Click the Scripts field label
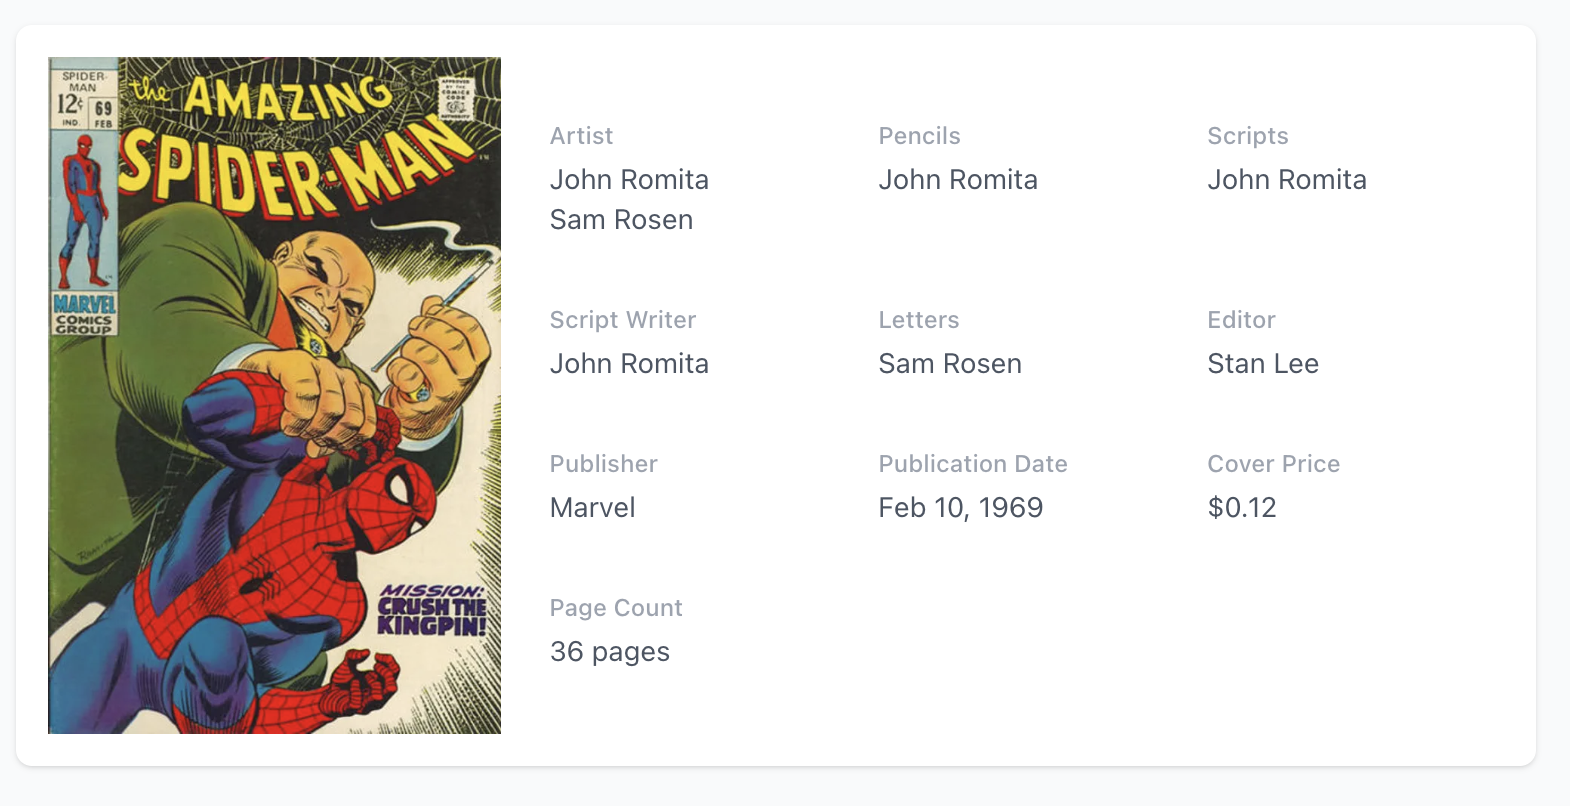1570x806 pixels. tap(1247, 136)
